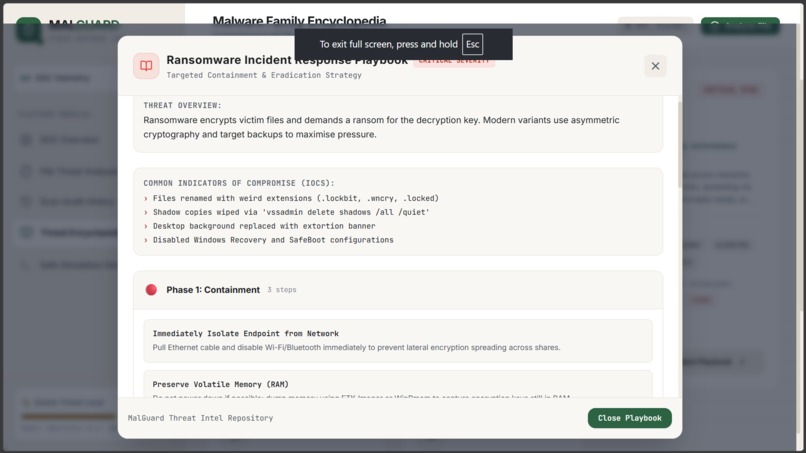Collapse the Phase 1: Containment section header

click(x=398, y=290)
